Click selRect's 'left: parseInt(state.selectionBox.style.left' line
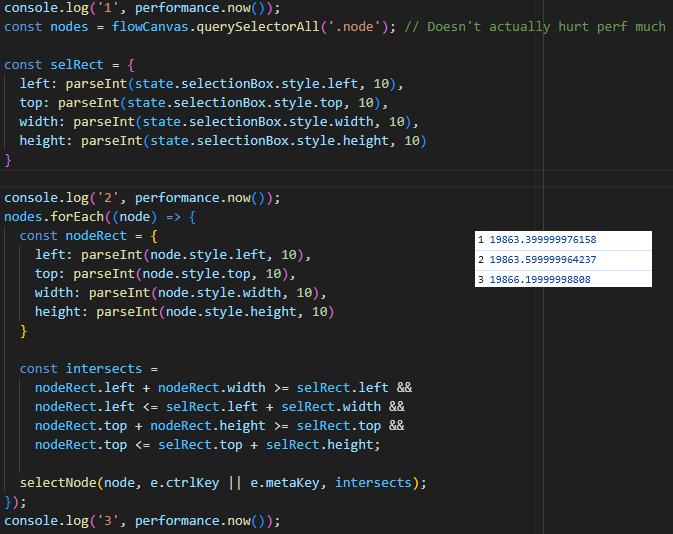The width and height of the screenshot is (673, 534). point(212,83)
